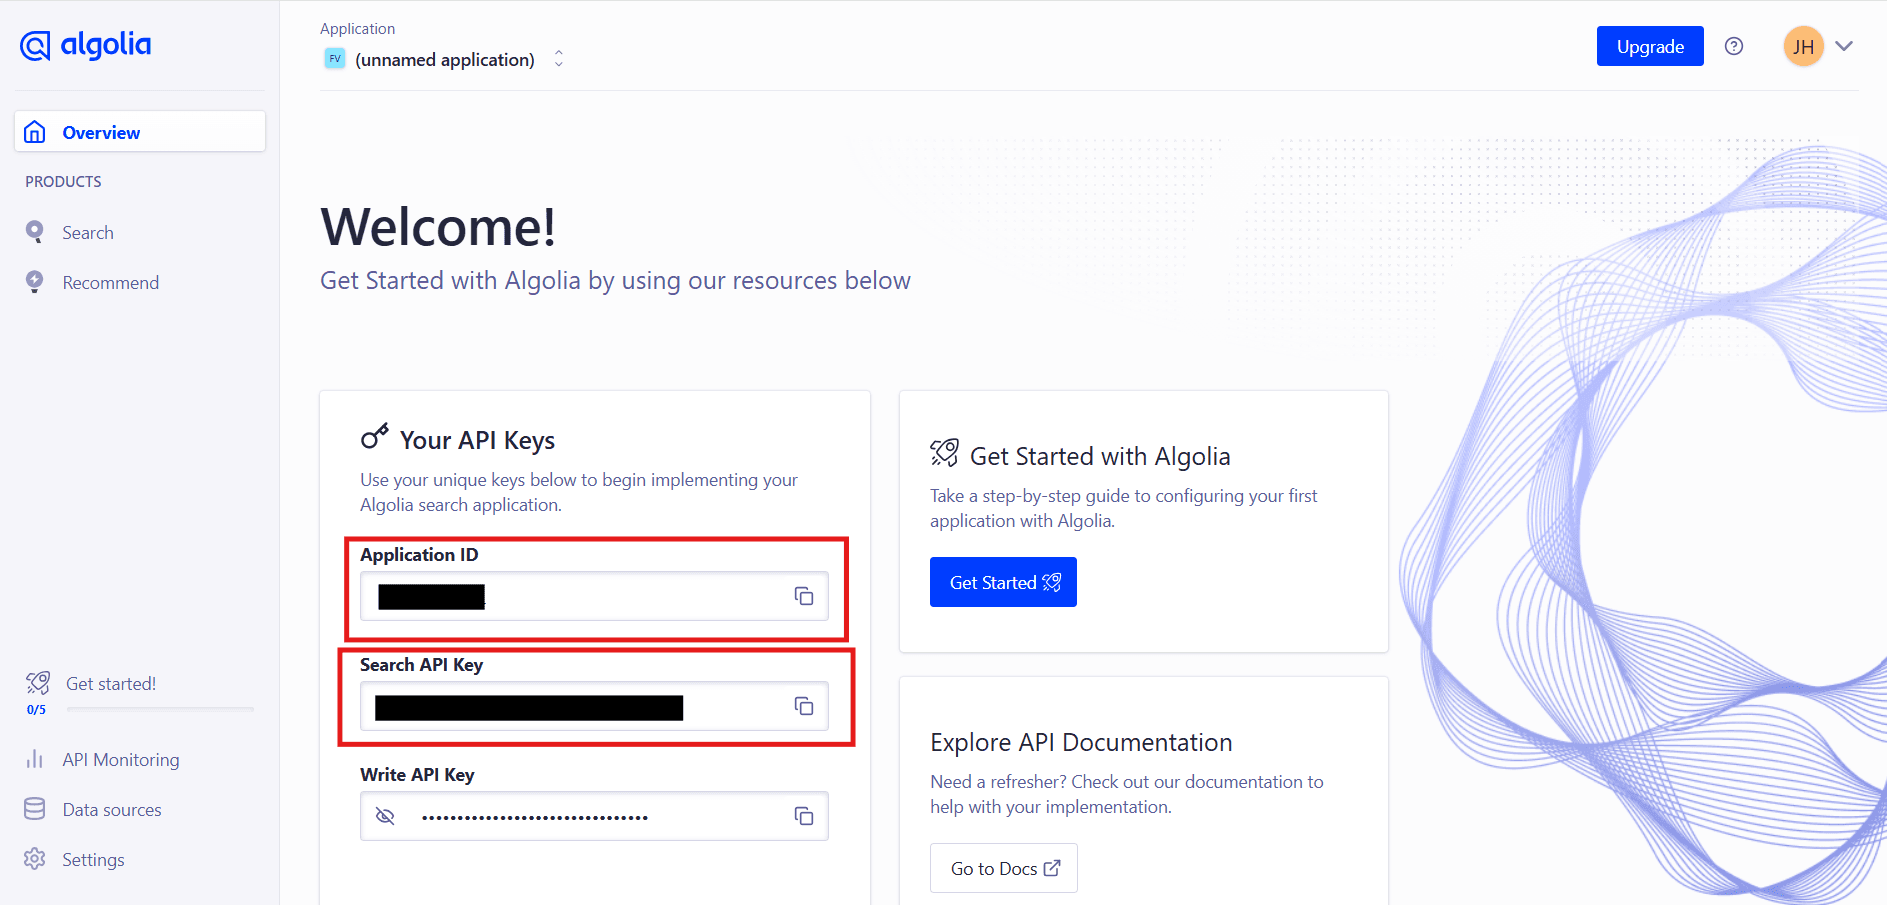Open the application switcher dropdown
Screen dimensions: 1887x905
pos(558,58)
